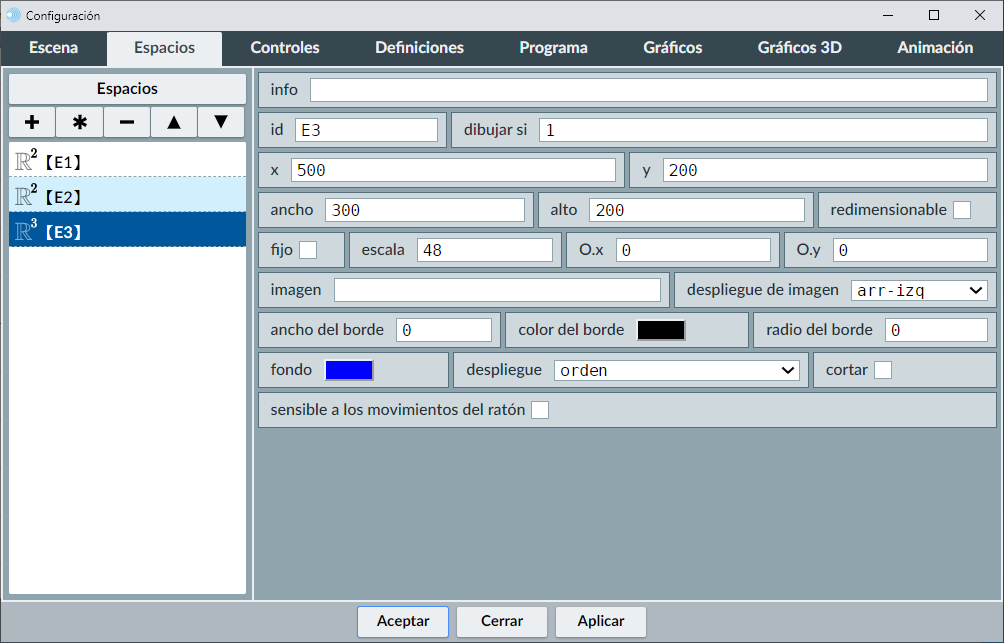Move the selected space up with the arrow
Viewport: 1004px width, 643px height.
point(174,122)
